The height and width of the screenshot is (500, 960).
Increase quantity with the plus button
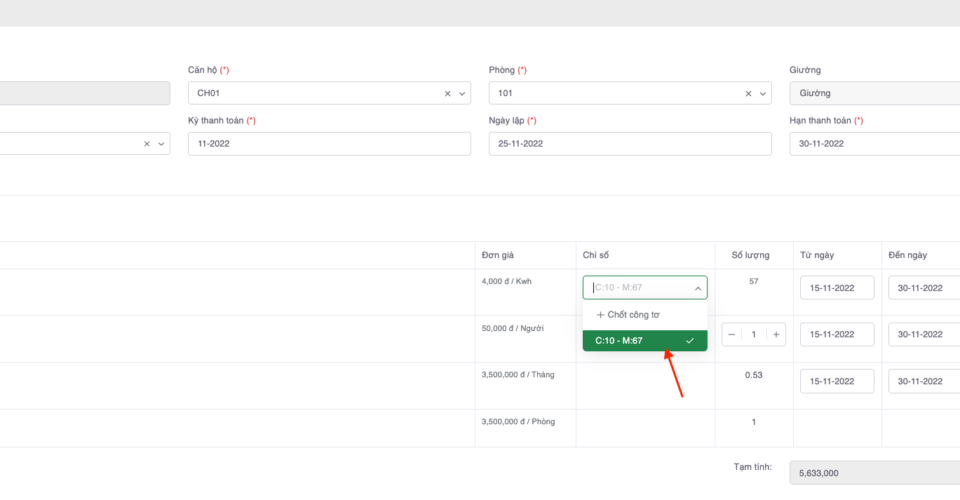pyautogui.click(x=776, y=334)
